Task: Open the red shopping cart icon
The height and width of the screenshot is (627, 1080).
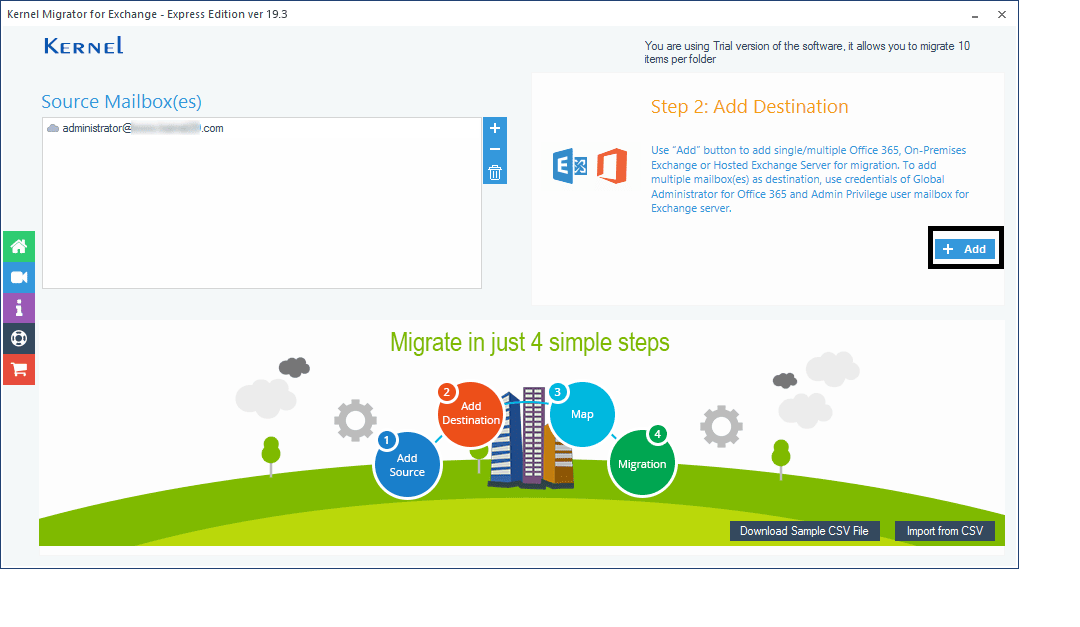Action: coord(19,370)
